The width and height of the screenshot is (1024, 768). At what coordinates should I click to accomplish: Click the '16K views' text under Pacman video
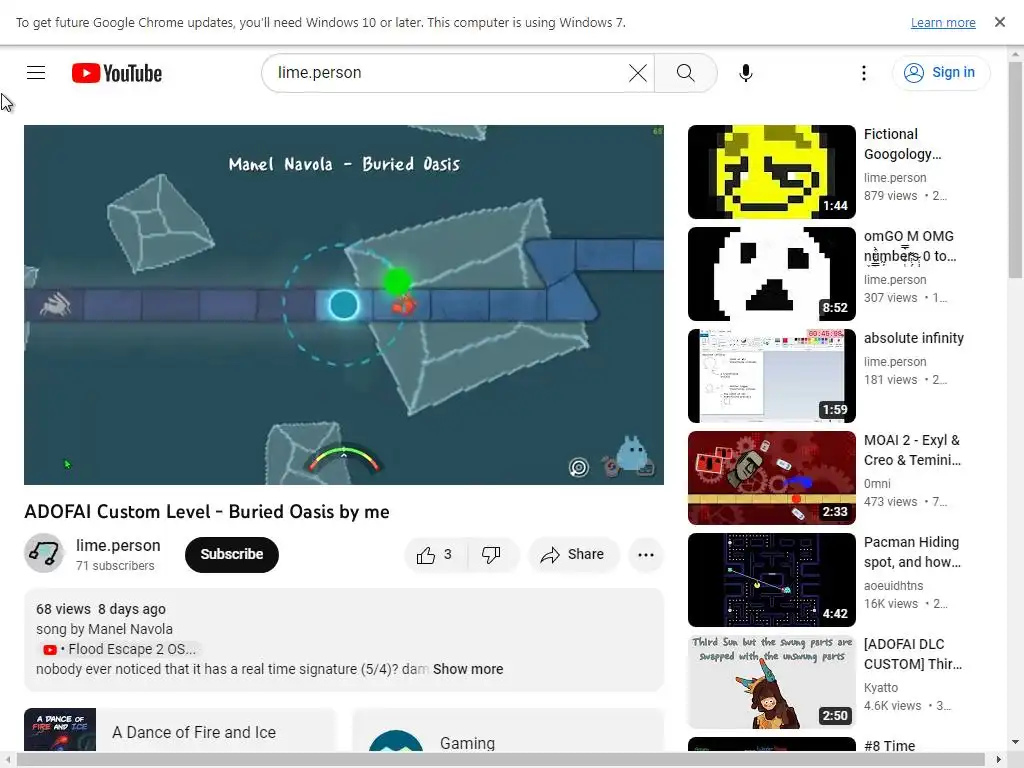pyautogui.click(x=891, y=603)
